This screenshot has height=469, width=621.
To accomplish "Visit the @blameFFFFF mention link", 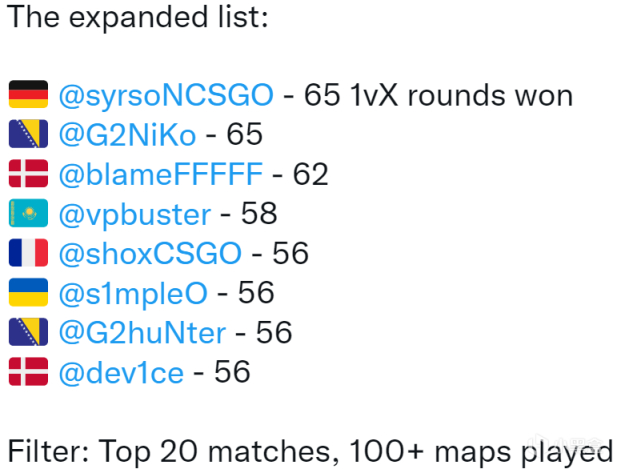I will click(x=160, y=174).
